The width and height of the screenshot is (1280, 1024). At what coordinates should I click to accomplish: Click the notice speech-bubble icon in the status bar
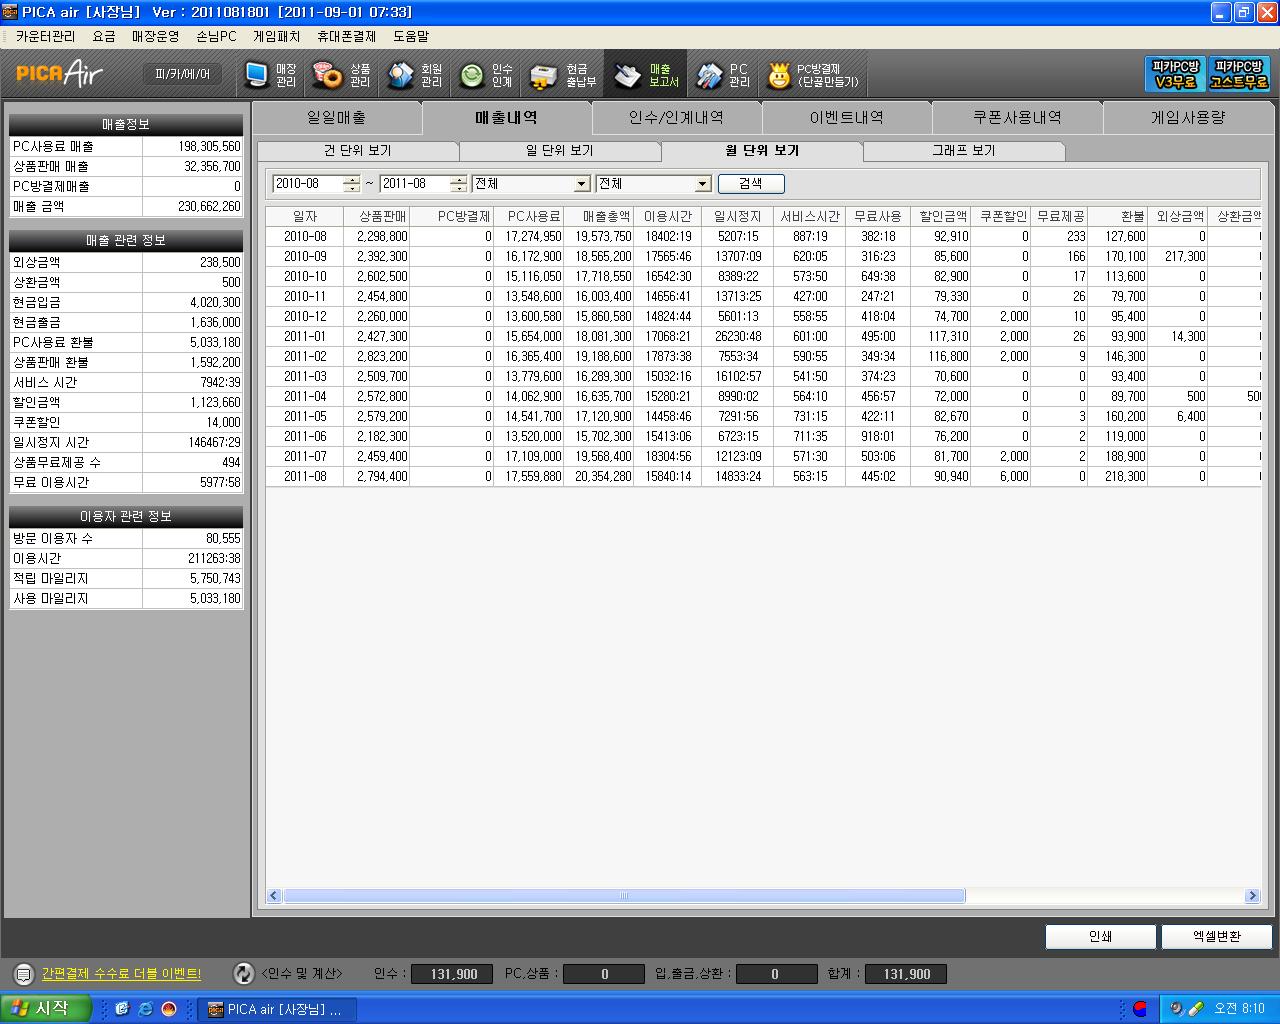click(23, 973)
